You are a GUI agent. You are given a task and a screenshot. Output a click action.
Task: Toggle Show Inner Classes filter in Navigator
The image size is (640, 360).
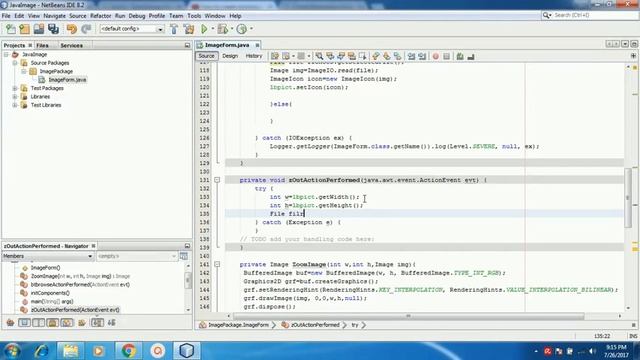(x=67, y=323)
